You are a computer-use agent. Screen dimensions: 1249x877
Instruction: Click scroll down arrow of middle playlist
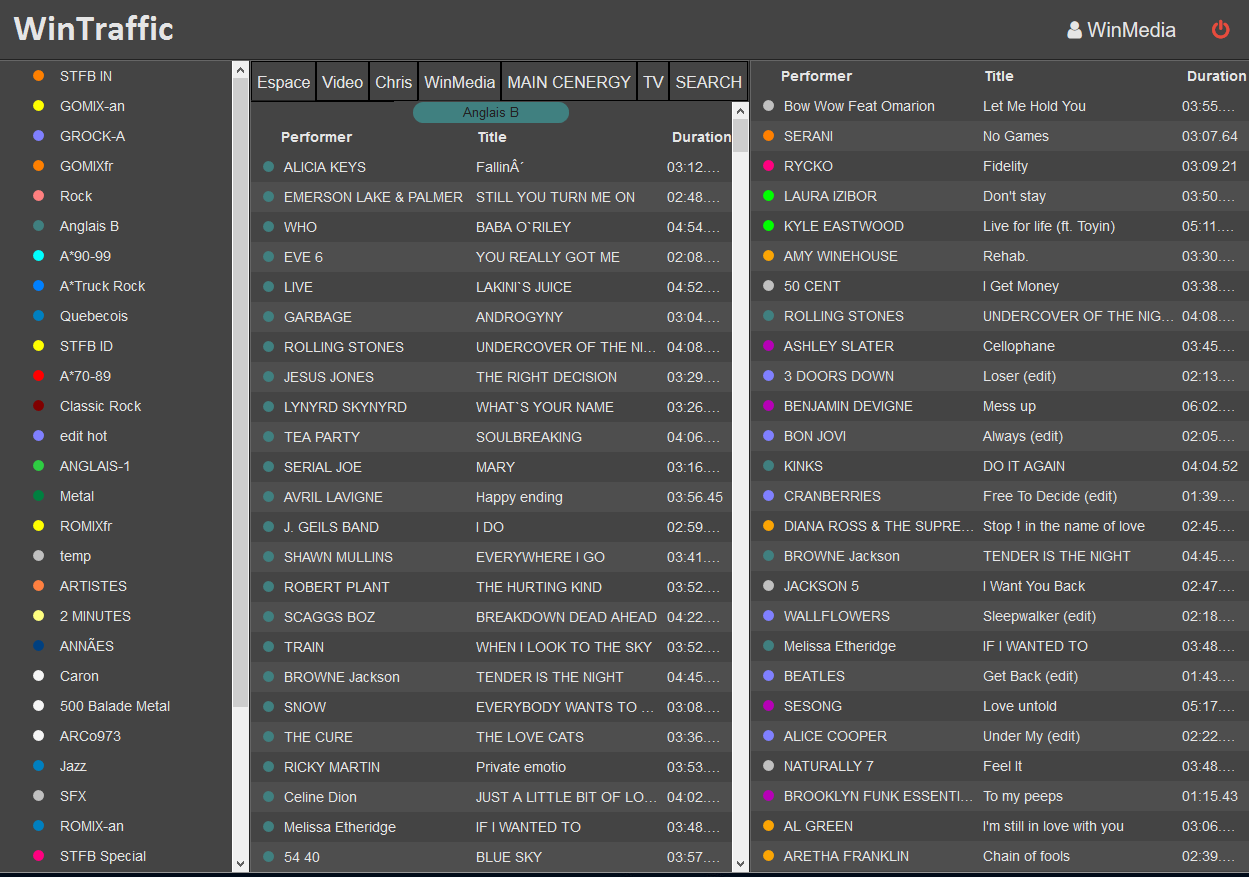coord(740,863)
